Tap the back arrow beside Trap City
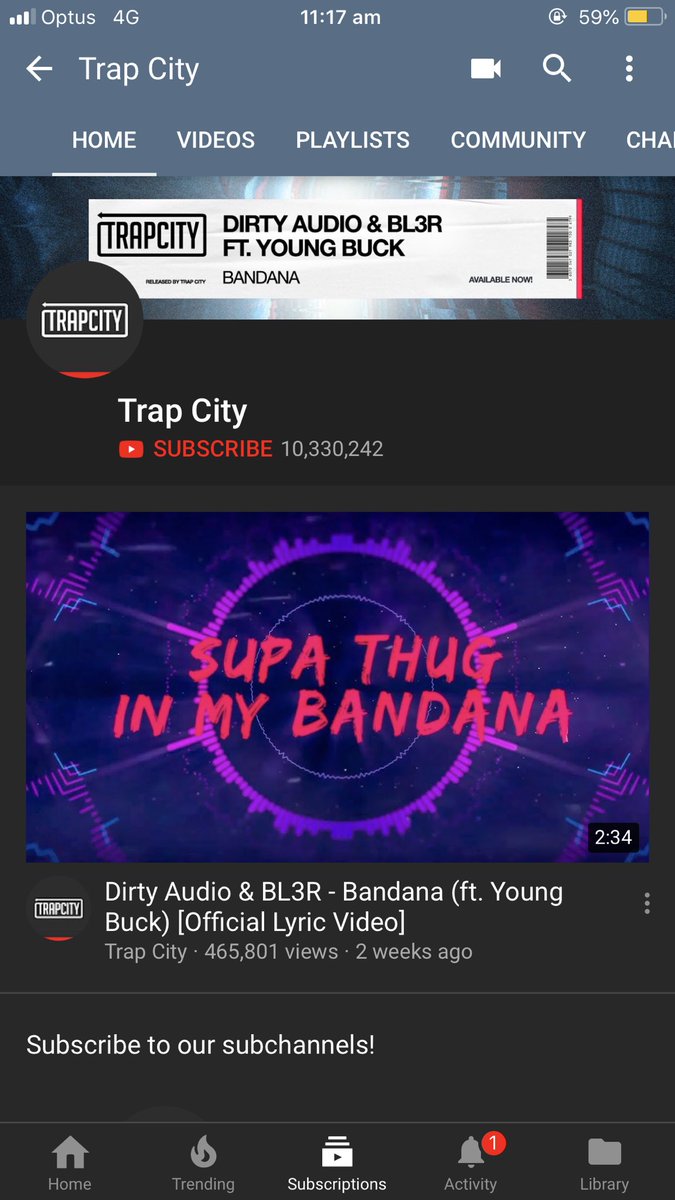 (x=39, y=69)
